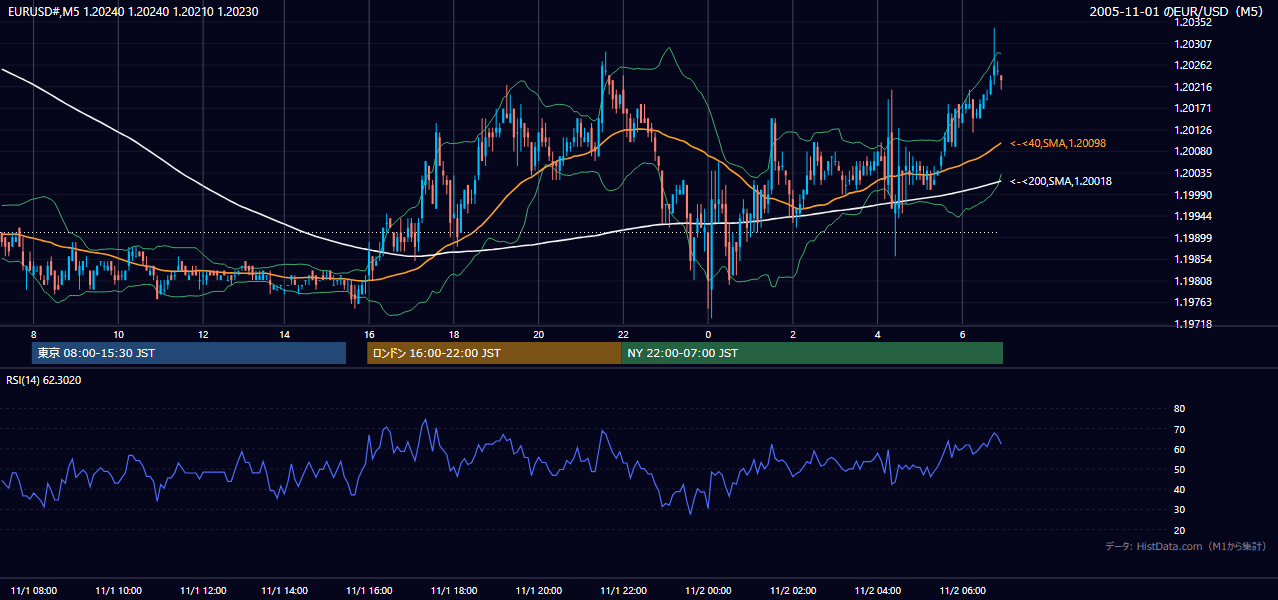Click the 1.20126 price axis label
This screenshot has height=600, width=1278.
tap(1193, 130)
